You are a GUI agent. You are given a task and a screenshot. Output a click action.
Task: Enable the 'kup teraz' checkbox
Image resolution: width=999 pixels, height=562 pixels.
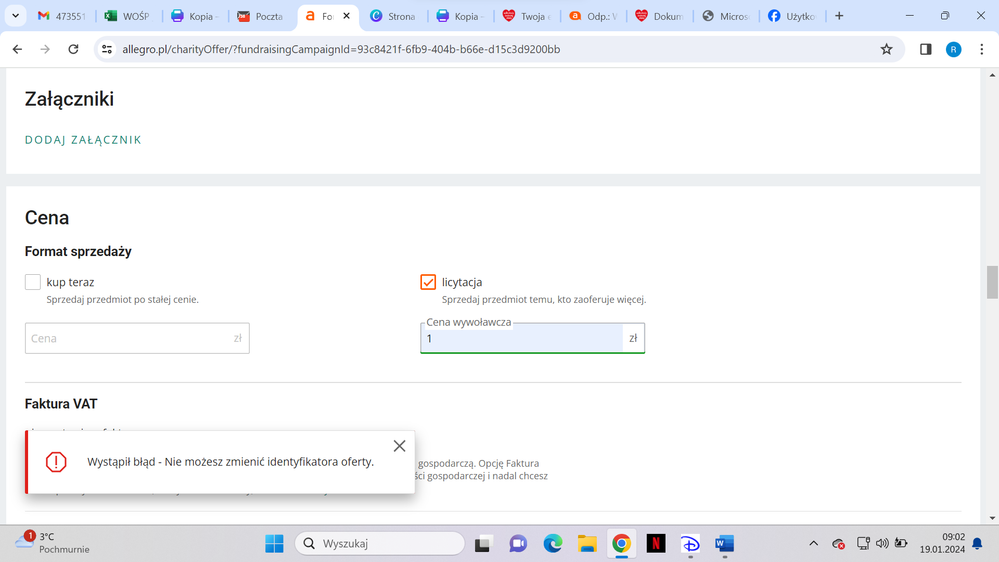pos(33,283)
